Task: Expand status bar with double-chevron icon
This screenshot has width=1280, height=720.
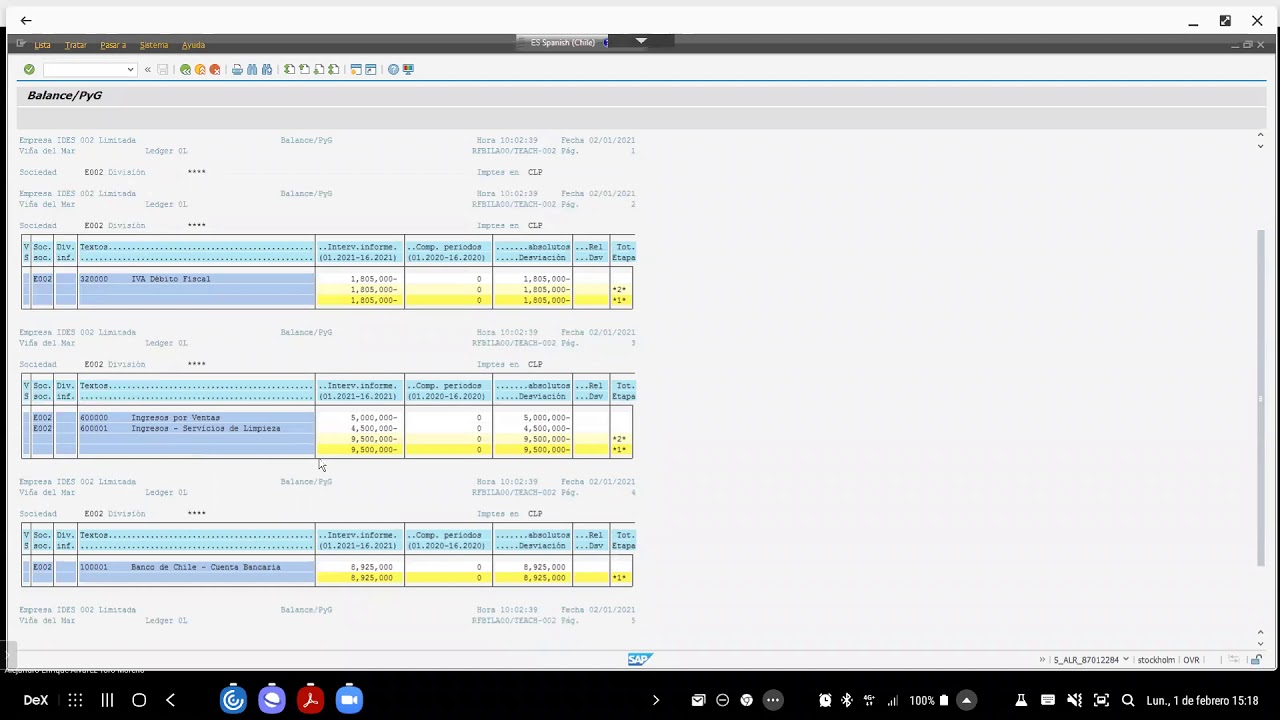Action: 1042,660
